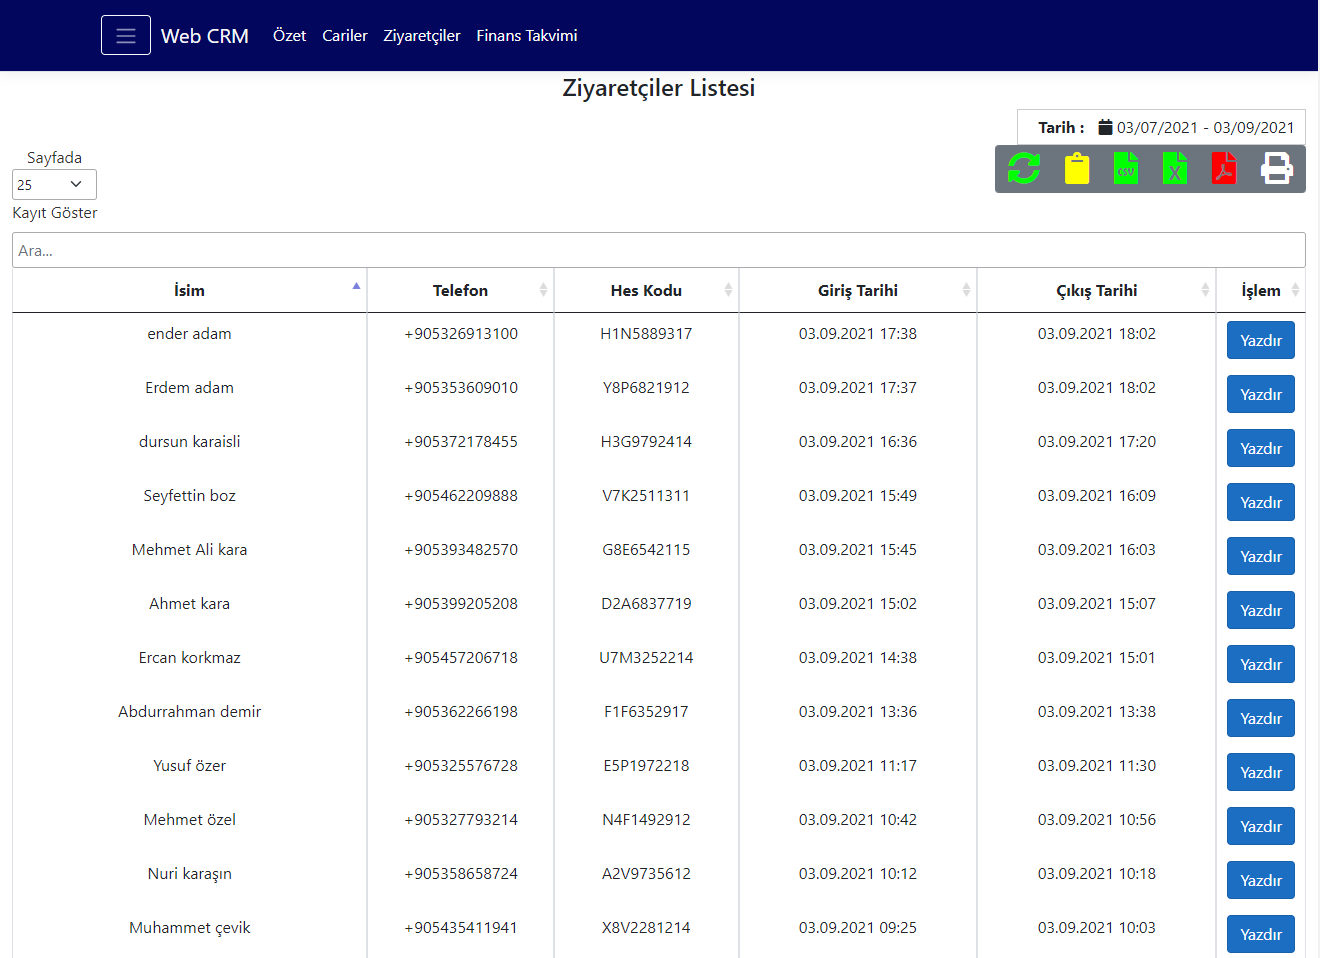
Task: Click Yazdır for dursun karaisli
Action: 1261,448
